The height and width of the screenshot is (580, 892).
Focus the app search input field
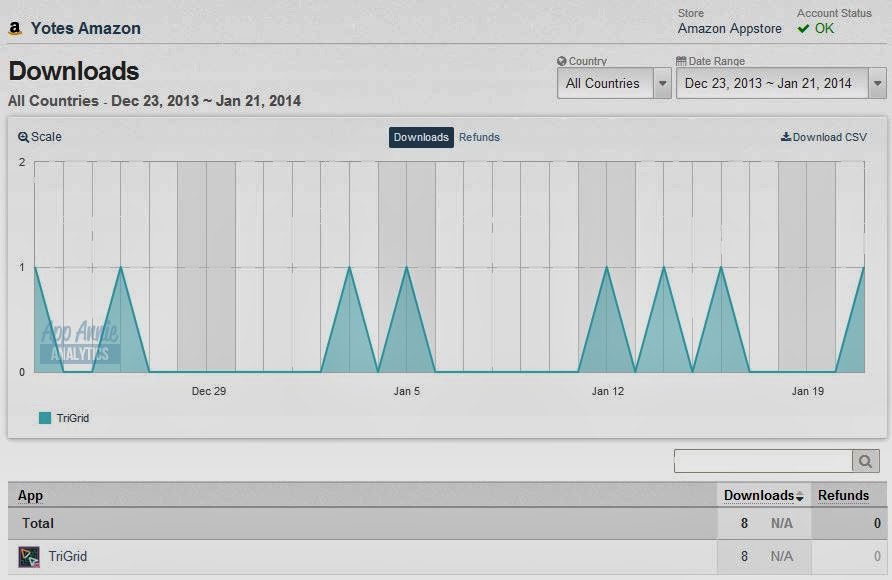(763, 461)
